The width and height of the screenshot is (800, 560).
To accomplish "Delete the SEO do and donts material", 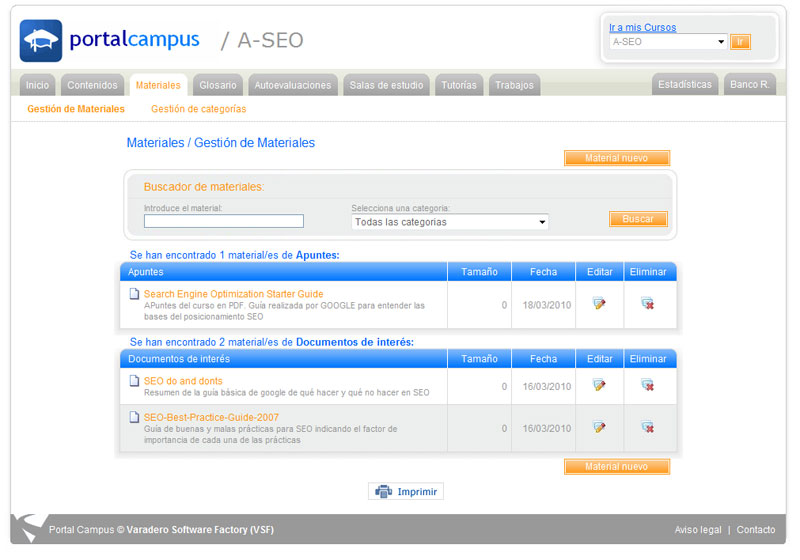I will 647,386.
